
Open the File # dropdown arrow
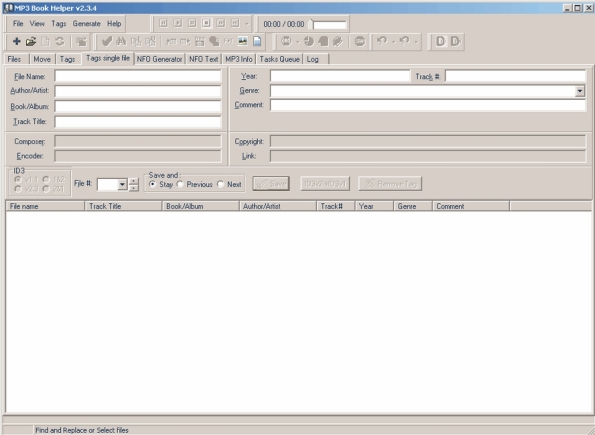click(122, 184)
